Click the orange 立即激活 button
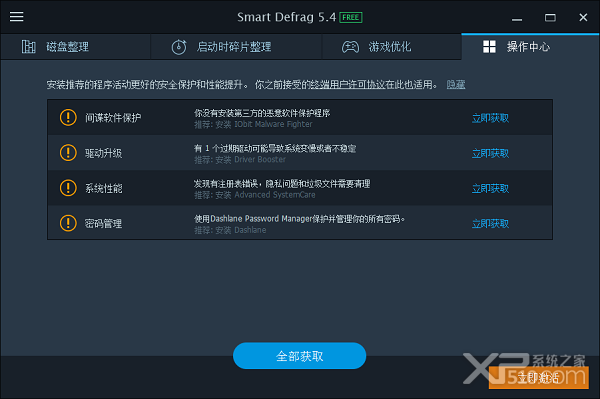 [538, 378]
